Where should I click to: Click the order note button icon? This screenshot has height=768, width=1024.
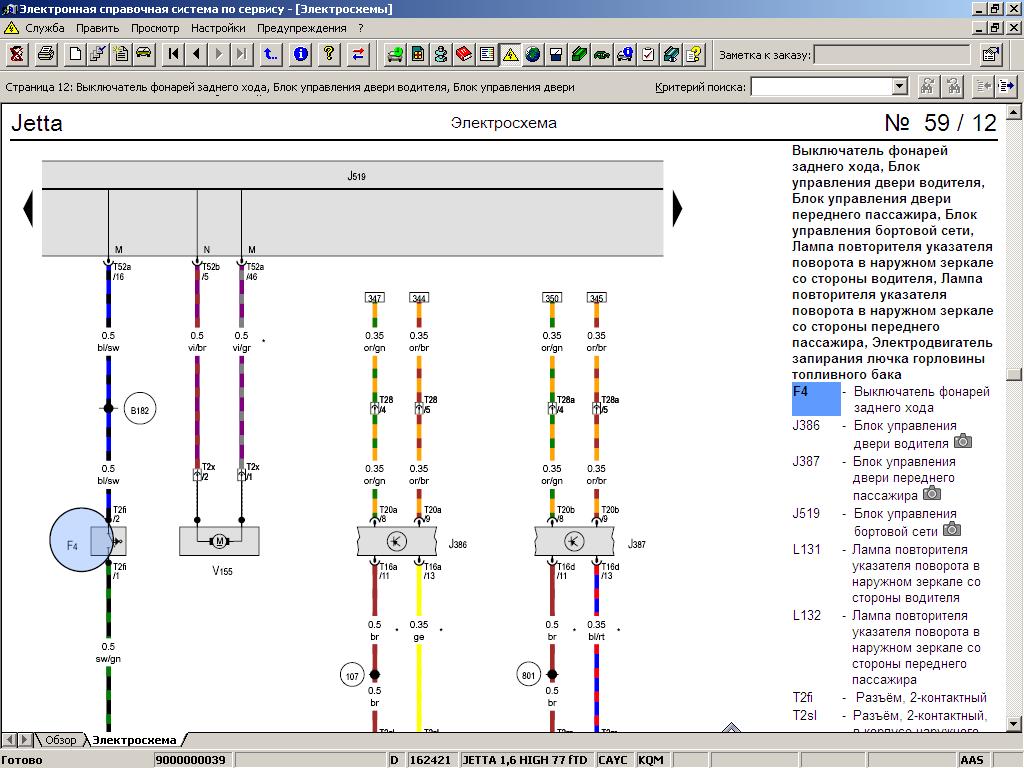pos(991,55)
